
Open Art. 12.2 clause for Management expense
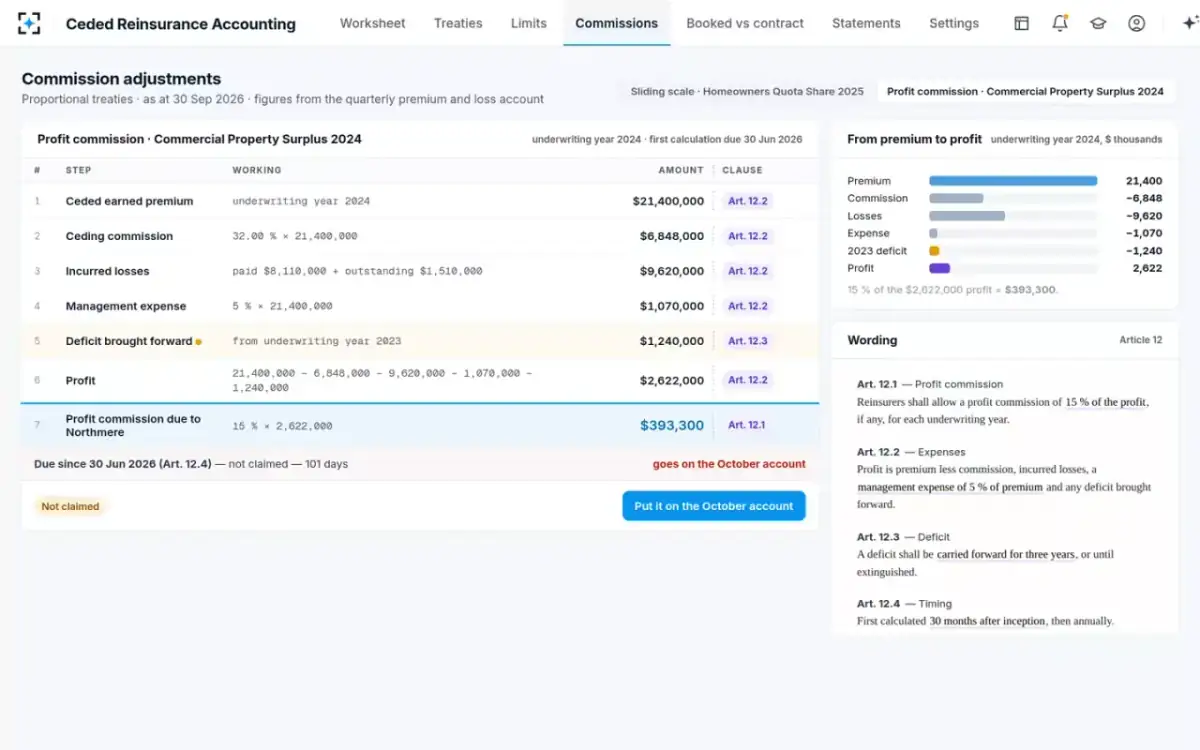[x=747, y=306]
